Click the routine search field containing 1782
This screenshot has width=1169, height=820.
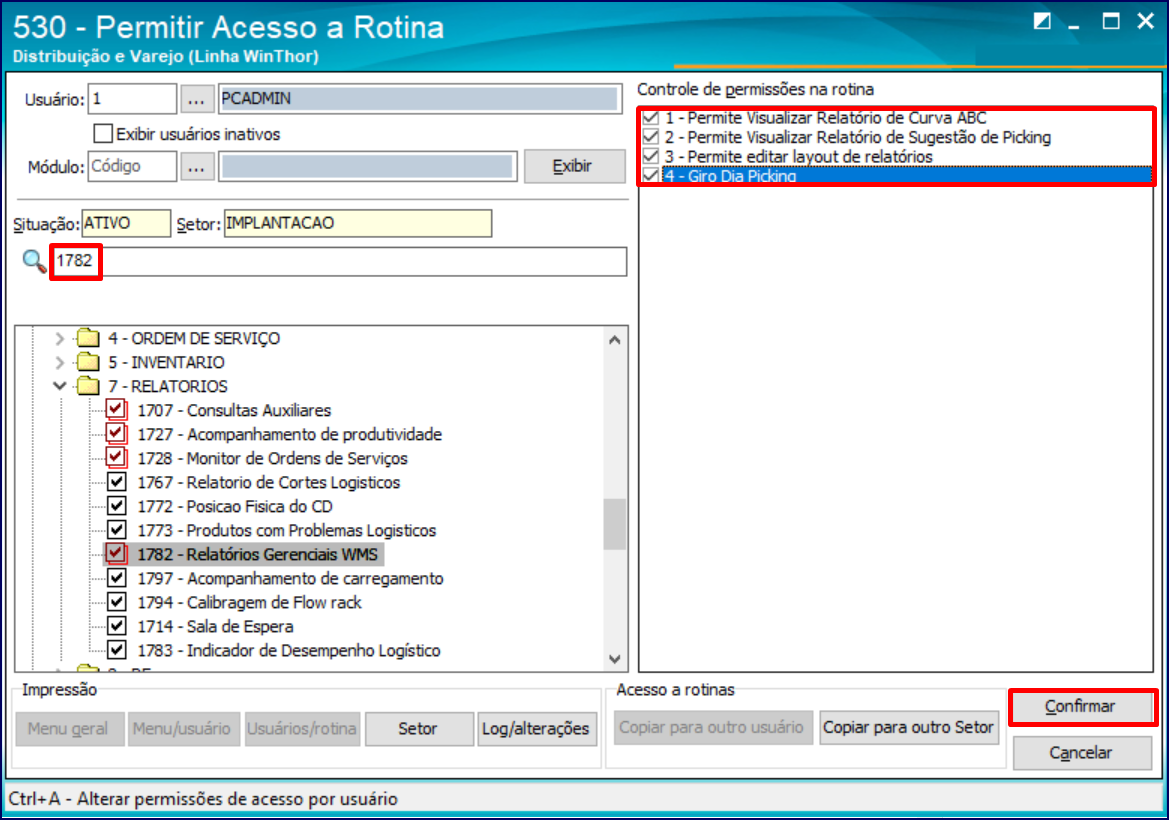[341, 262]
